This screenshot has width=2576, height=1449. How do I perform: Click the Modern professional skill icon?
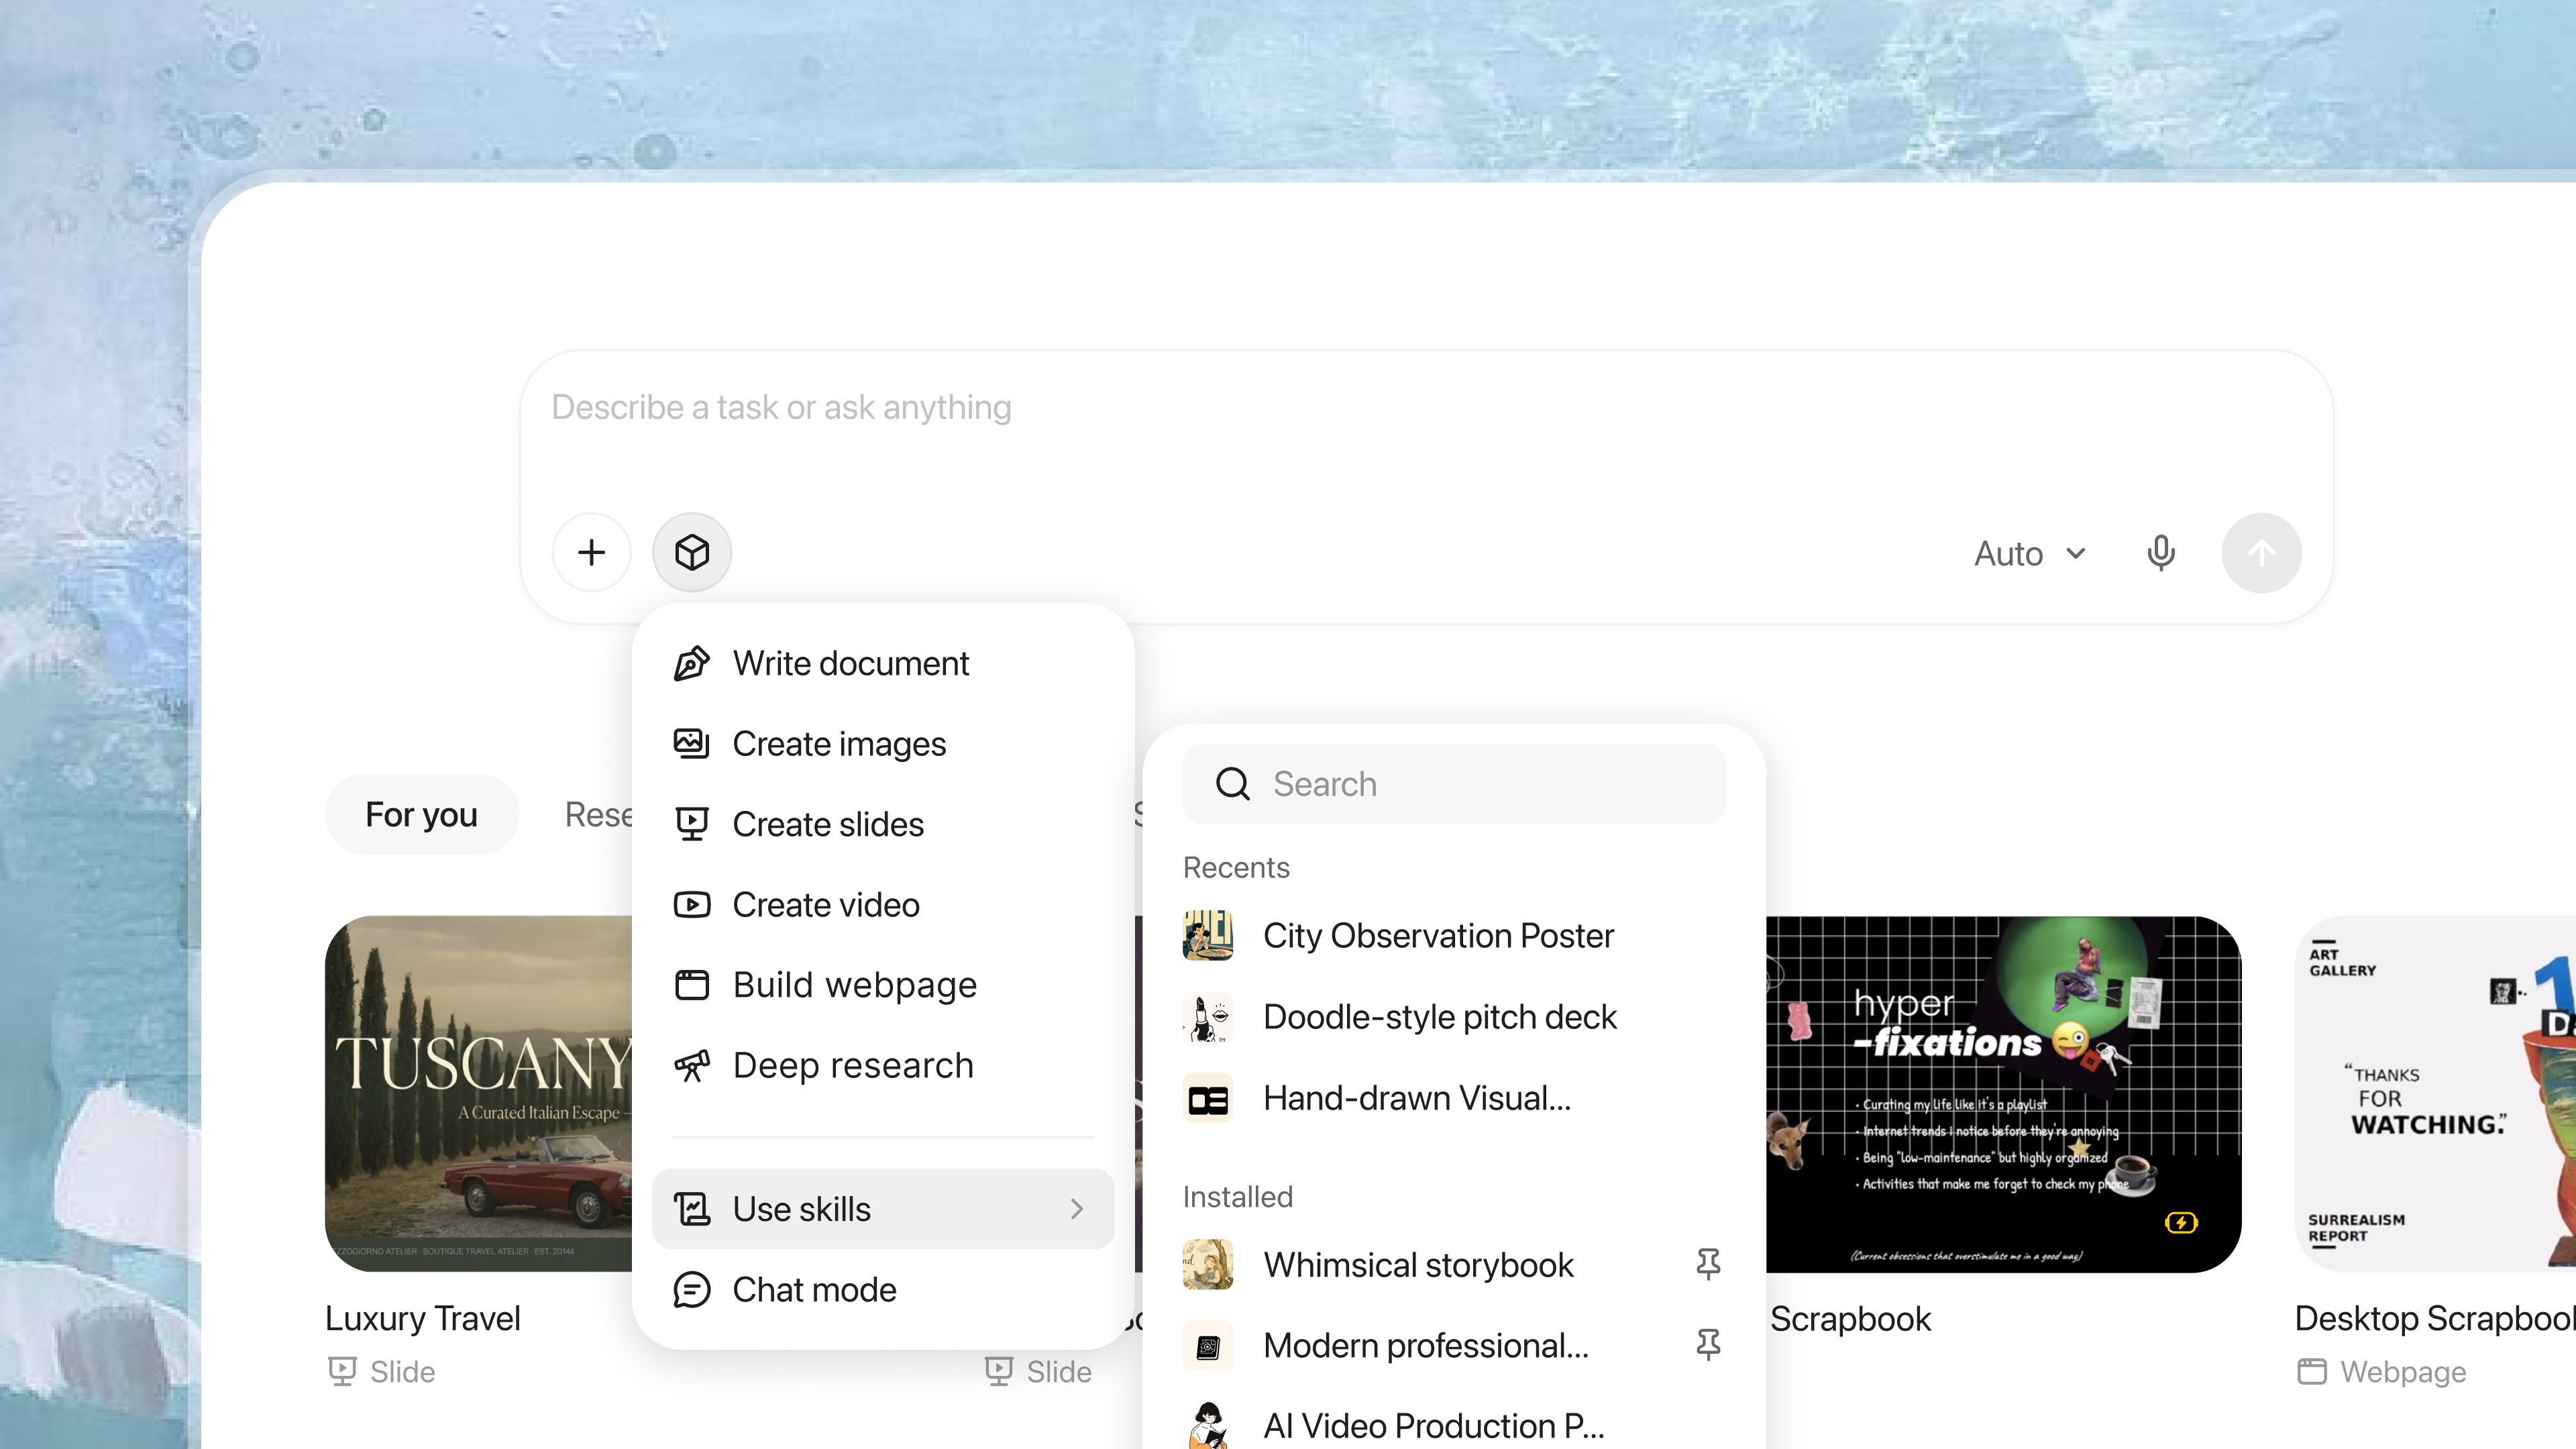(1207, 1346)
